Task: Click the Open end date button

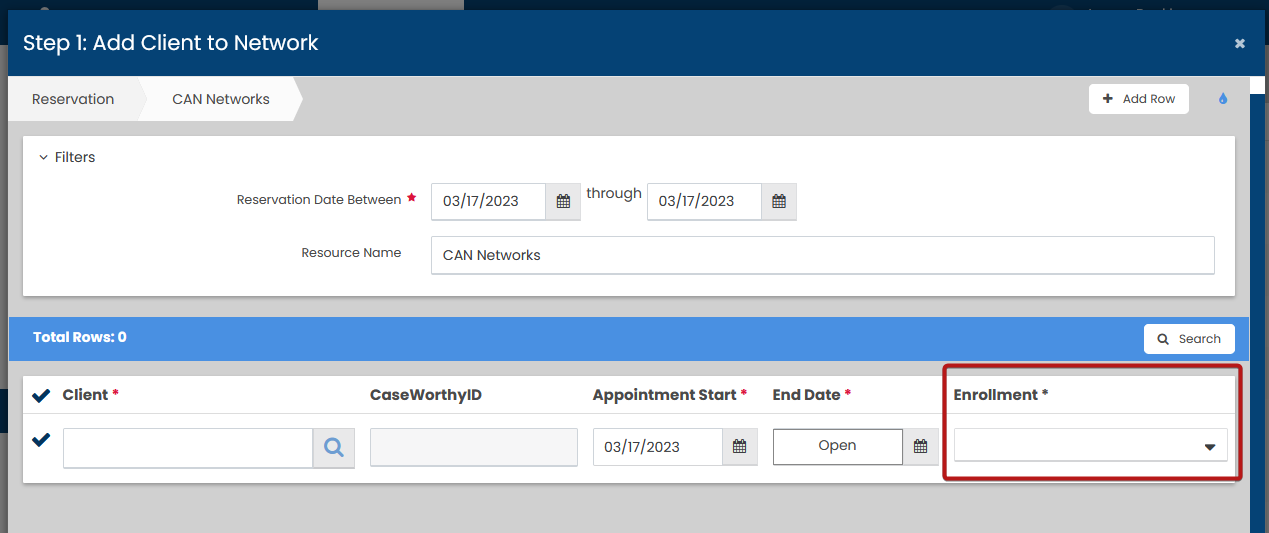Action: 837,446
